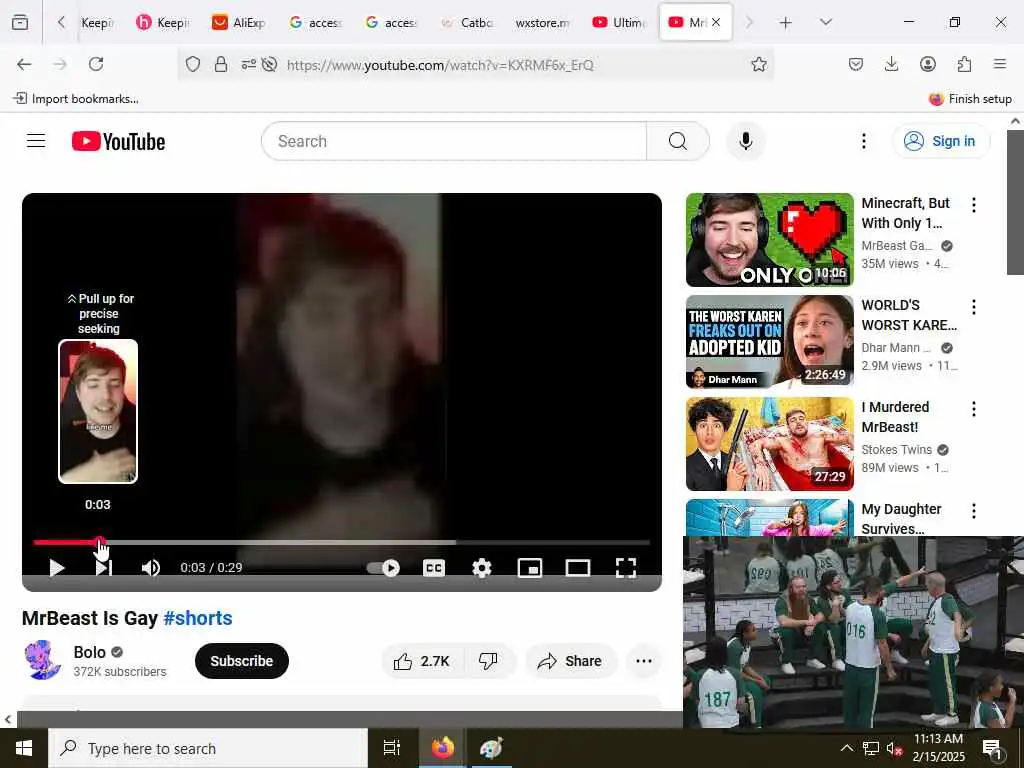
Task: View site security padlock info
Action: (x=221, y=64)
